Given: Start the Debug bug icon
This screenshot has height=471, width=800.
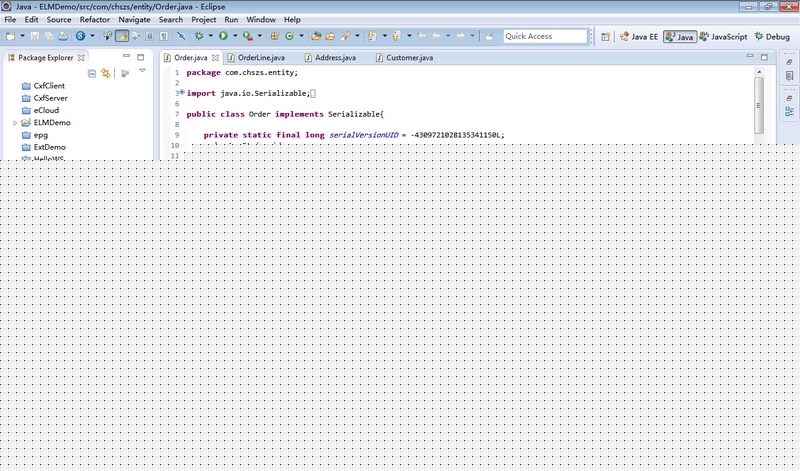Looking at the screenshot, I should point(198,36).
